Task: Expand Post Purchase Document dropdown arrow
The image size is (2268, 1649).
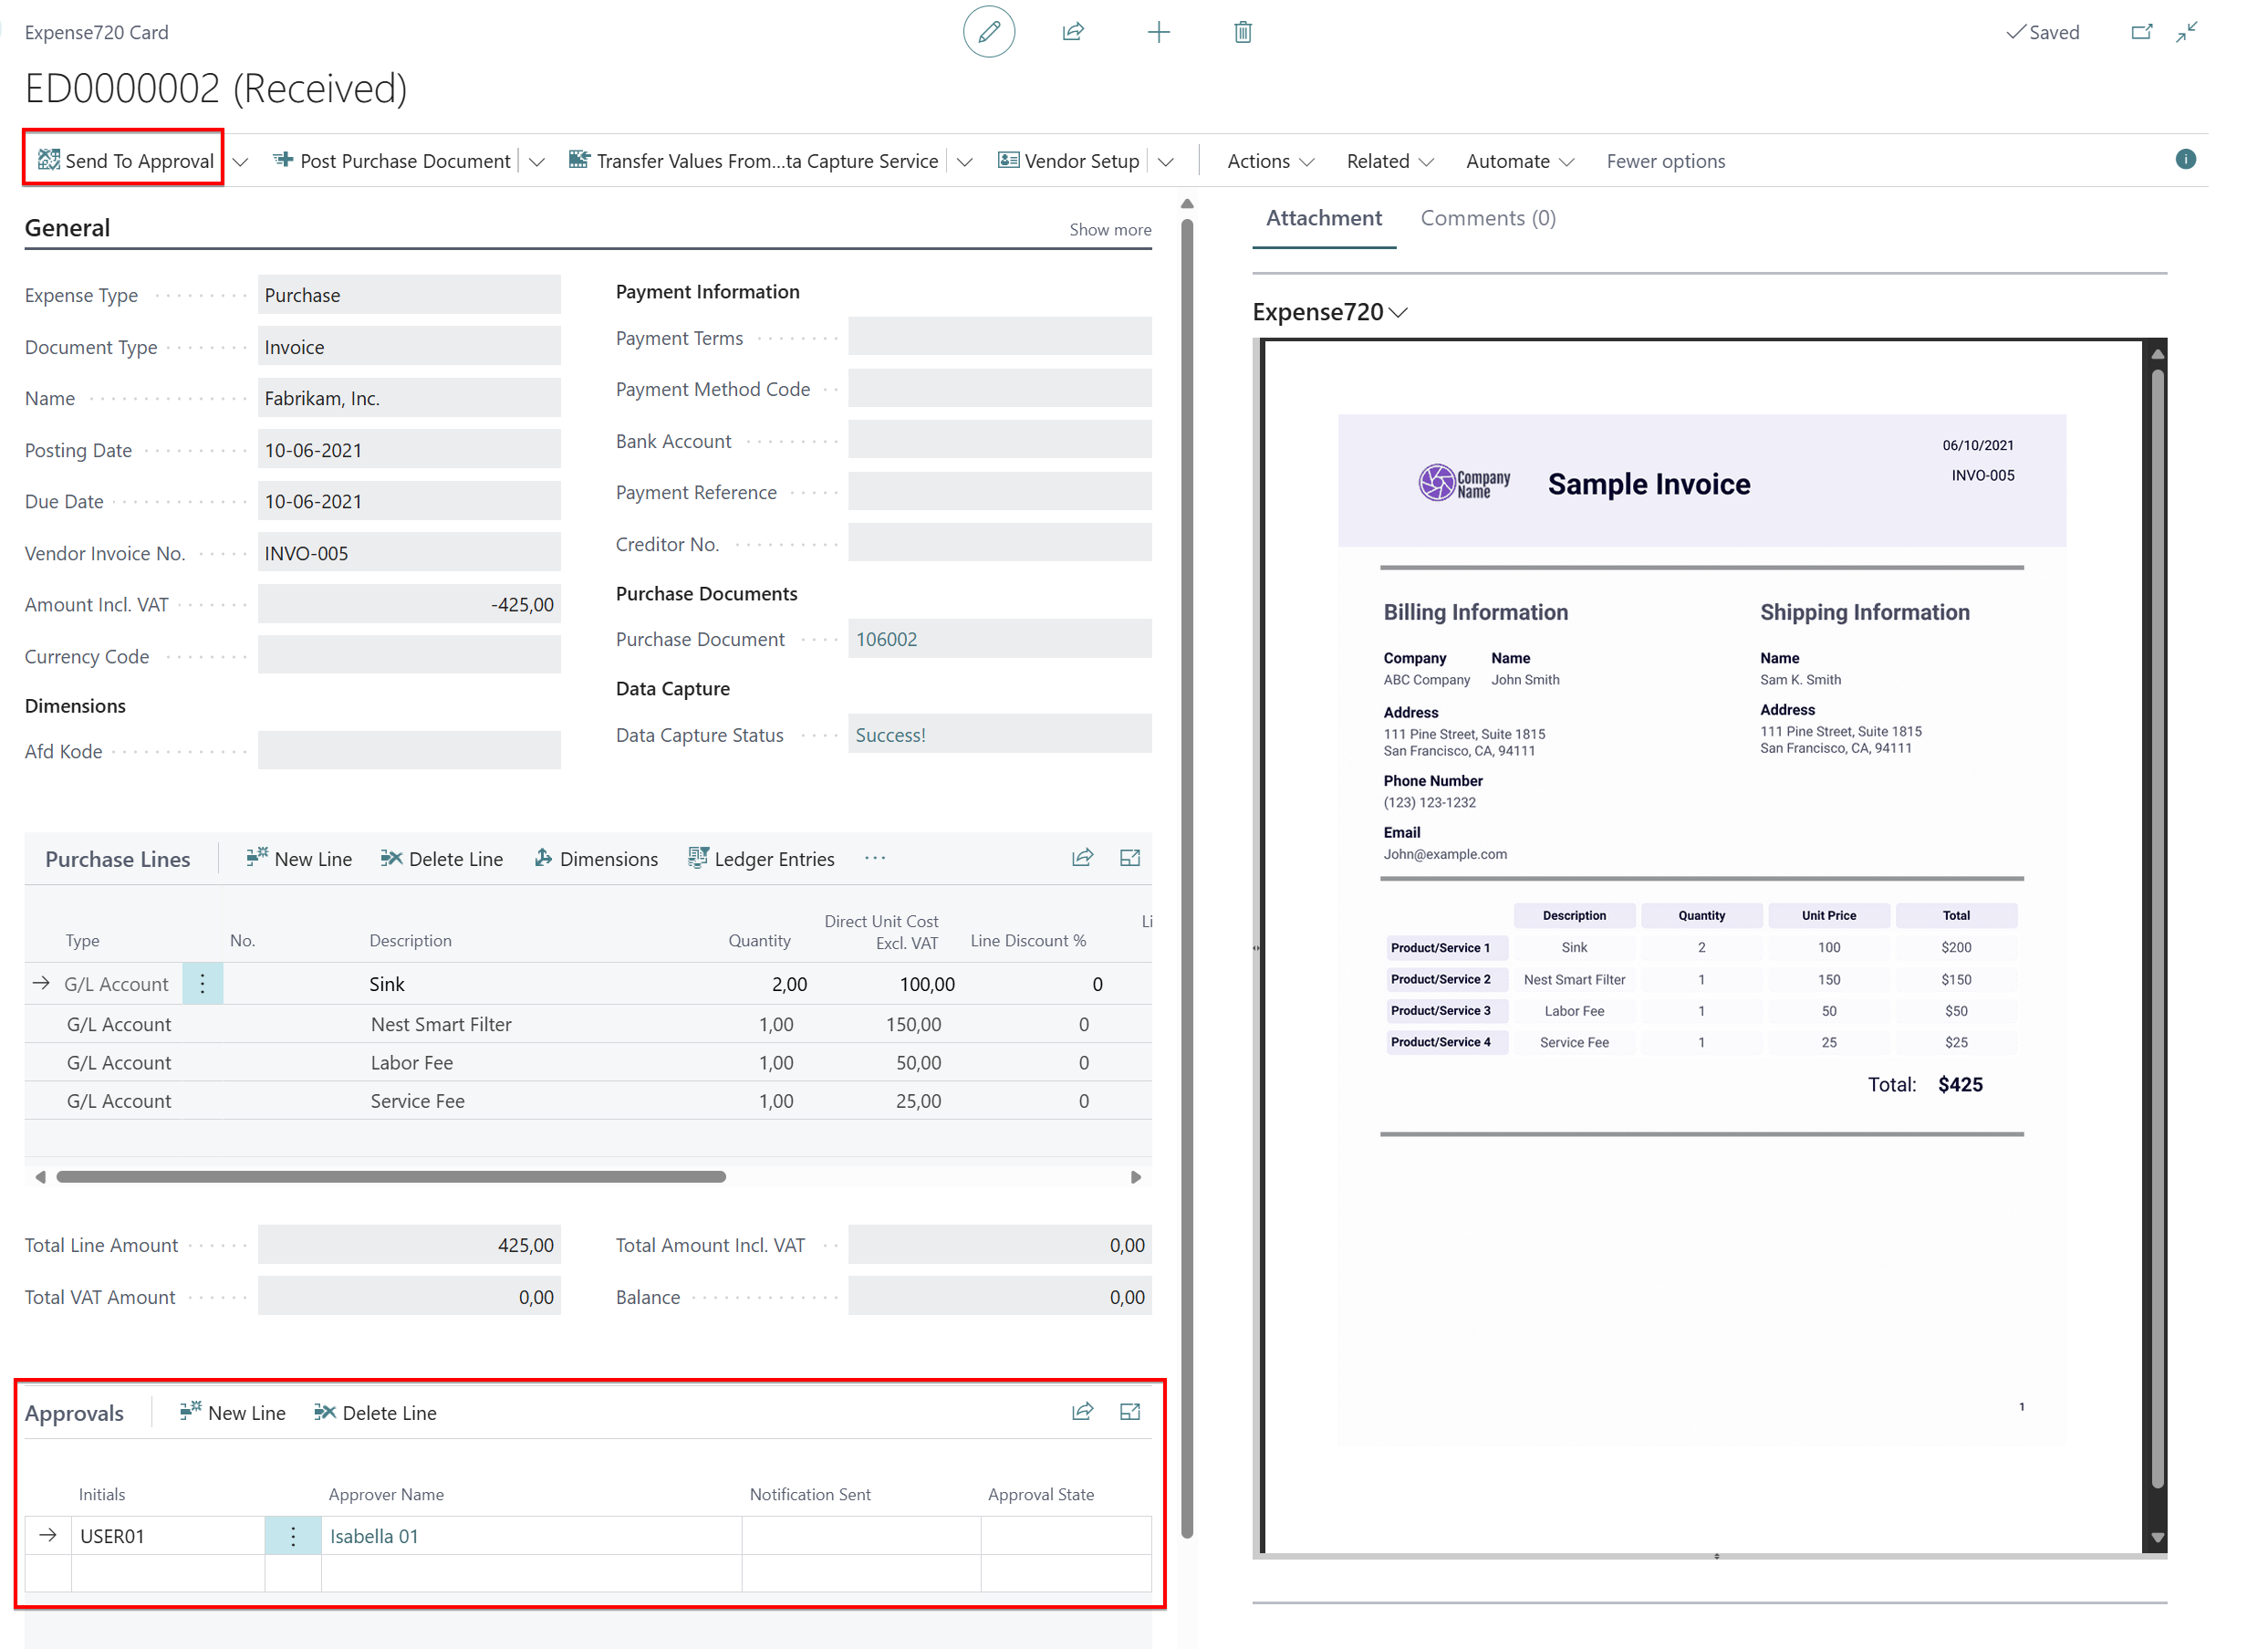Action: pyautogui.click(x=536, y=162)
